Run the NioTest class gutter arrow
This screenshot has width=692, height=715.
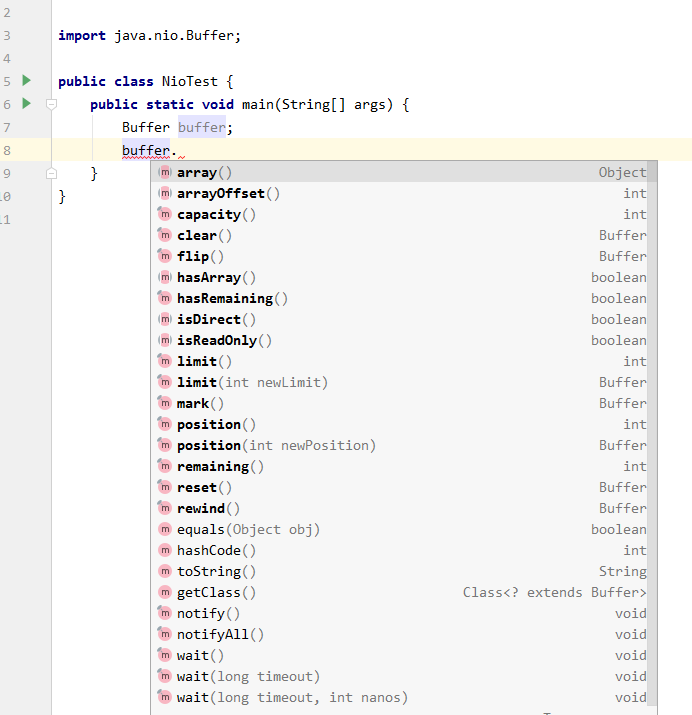point(26,81)
